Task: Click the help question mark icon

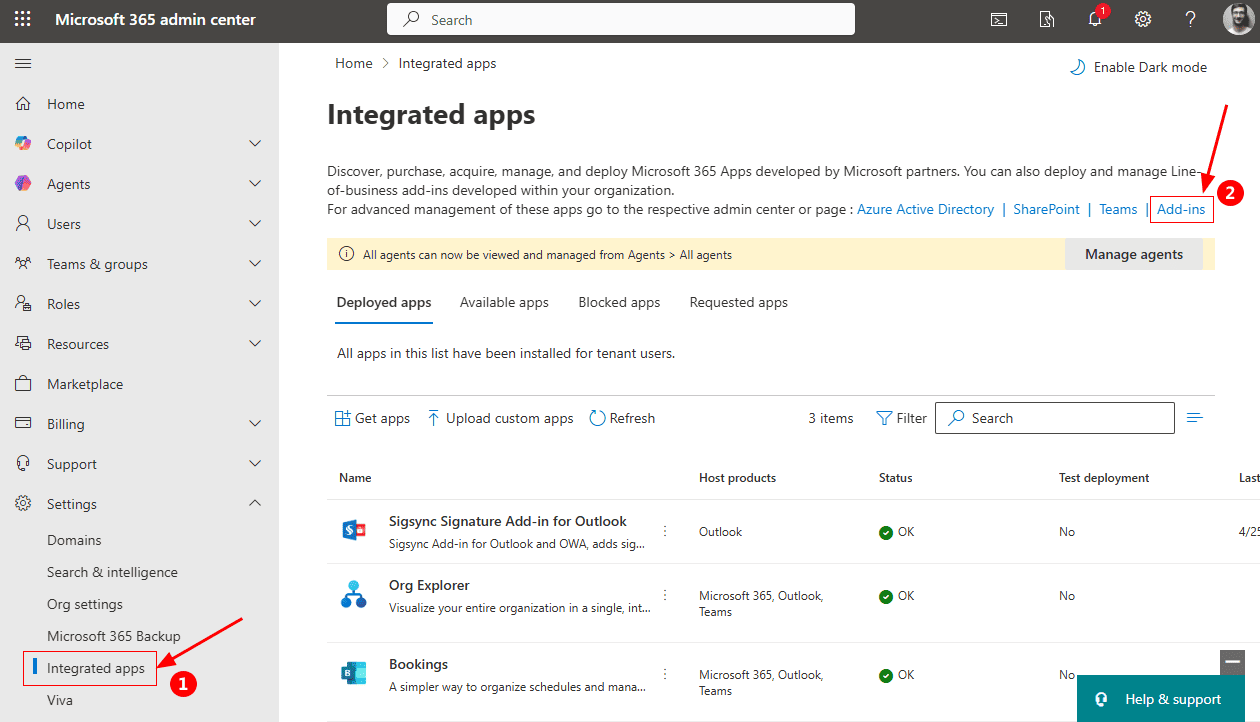Action: (1190, 20)
